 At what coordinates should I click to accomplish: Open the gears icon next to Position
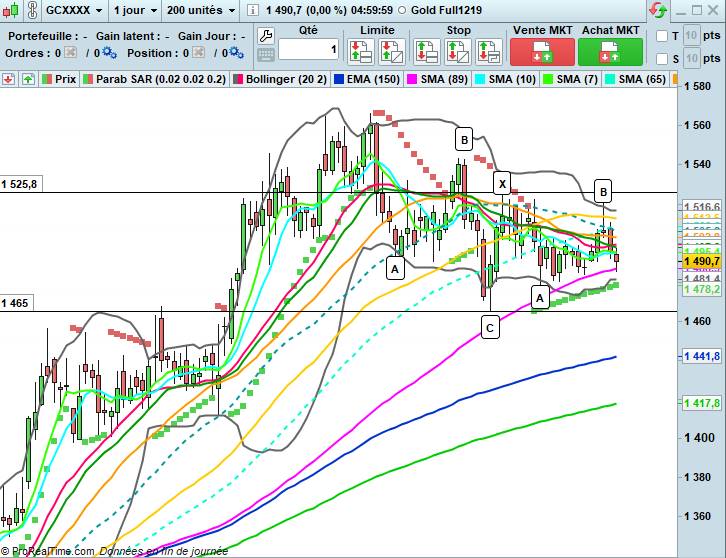coord(237,53)
